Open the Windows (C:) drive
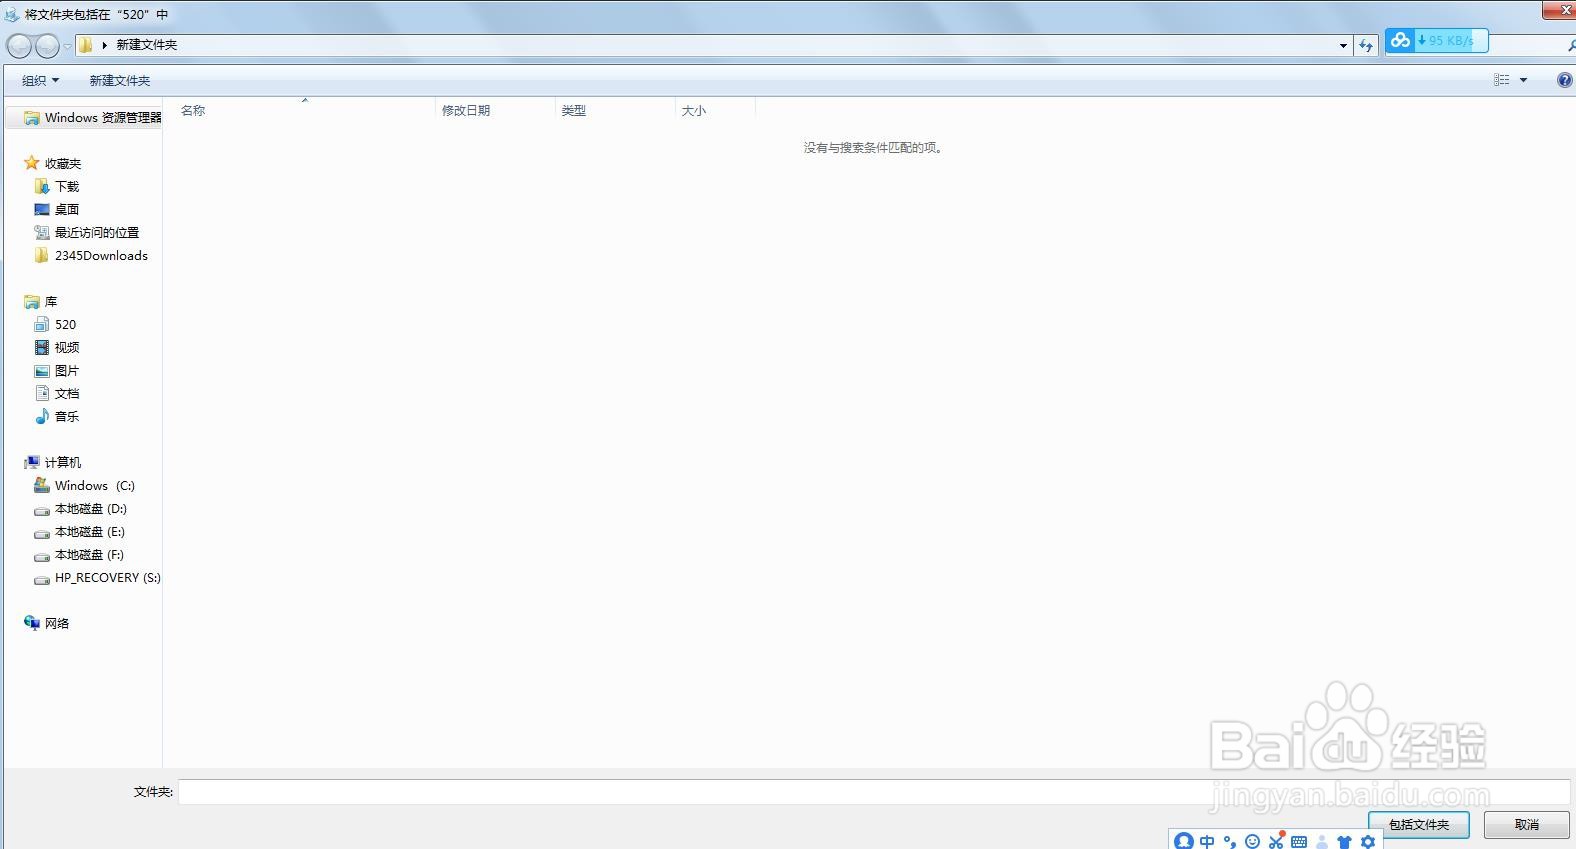The image size is (1576, 849). click(95, 485)
